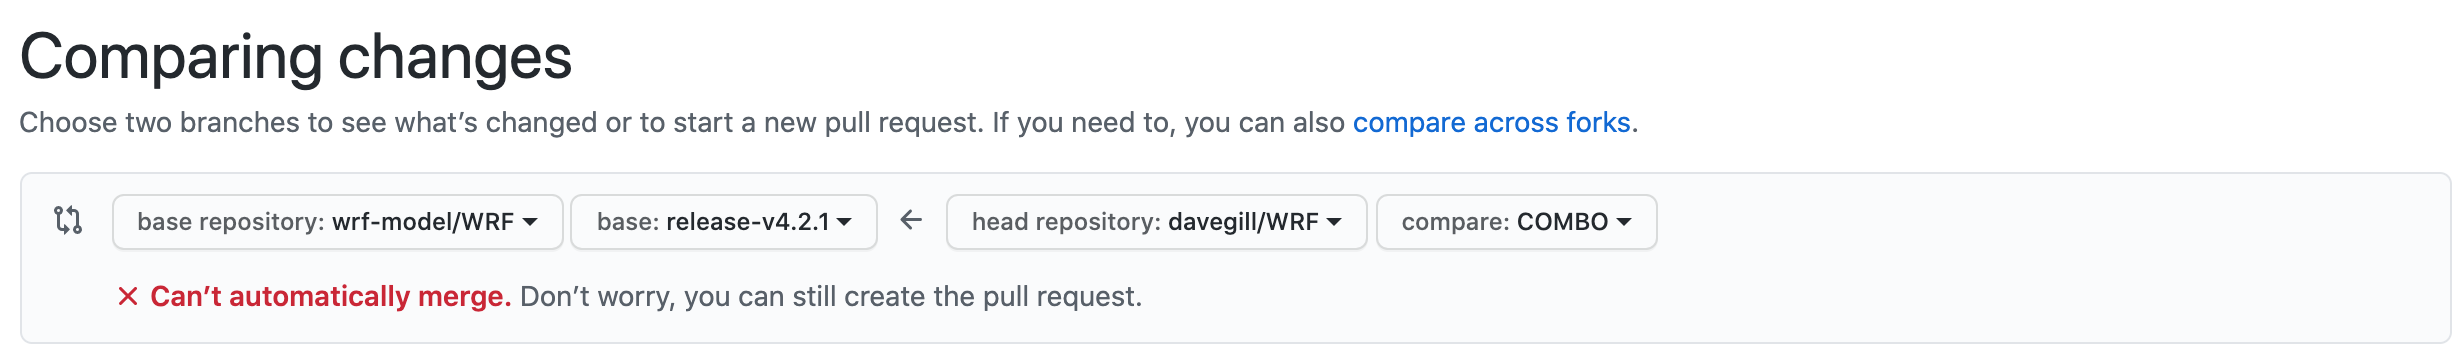Click the red X merge conflict icon
The height and width of the screenshot is (360, 2464).
[128, 296]
